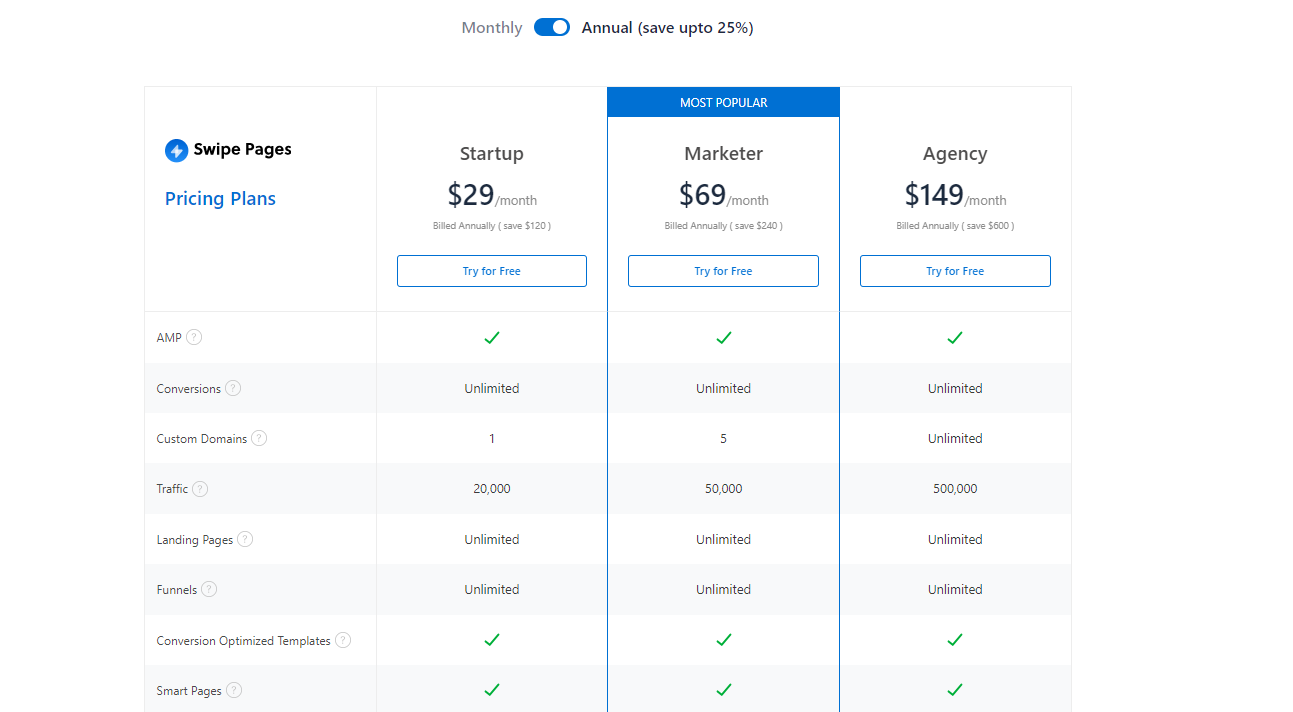The height and width of the screenshot is (712, 1293).
Task: Select the Startup plan title
Action: [492, 154]
